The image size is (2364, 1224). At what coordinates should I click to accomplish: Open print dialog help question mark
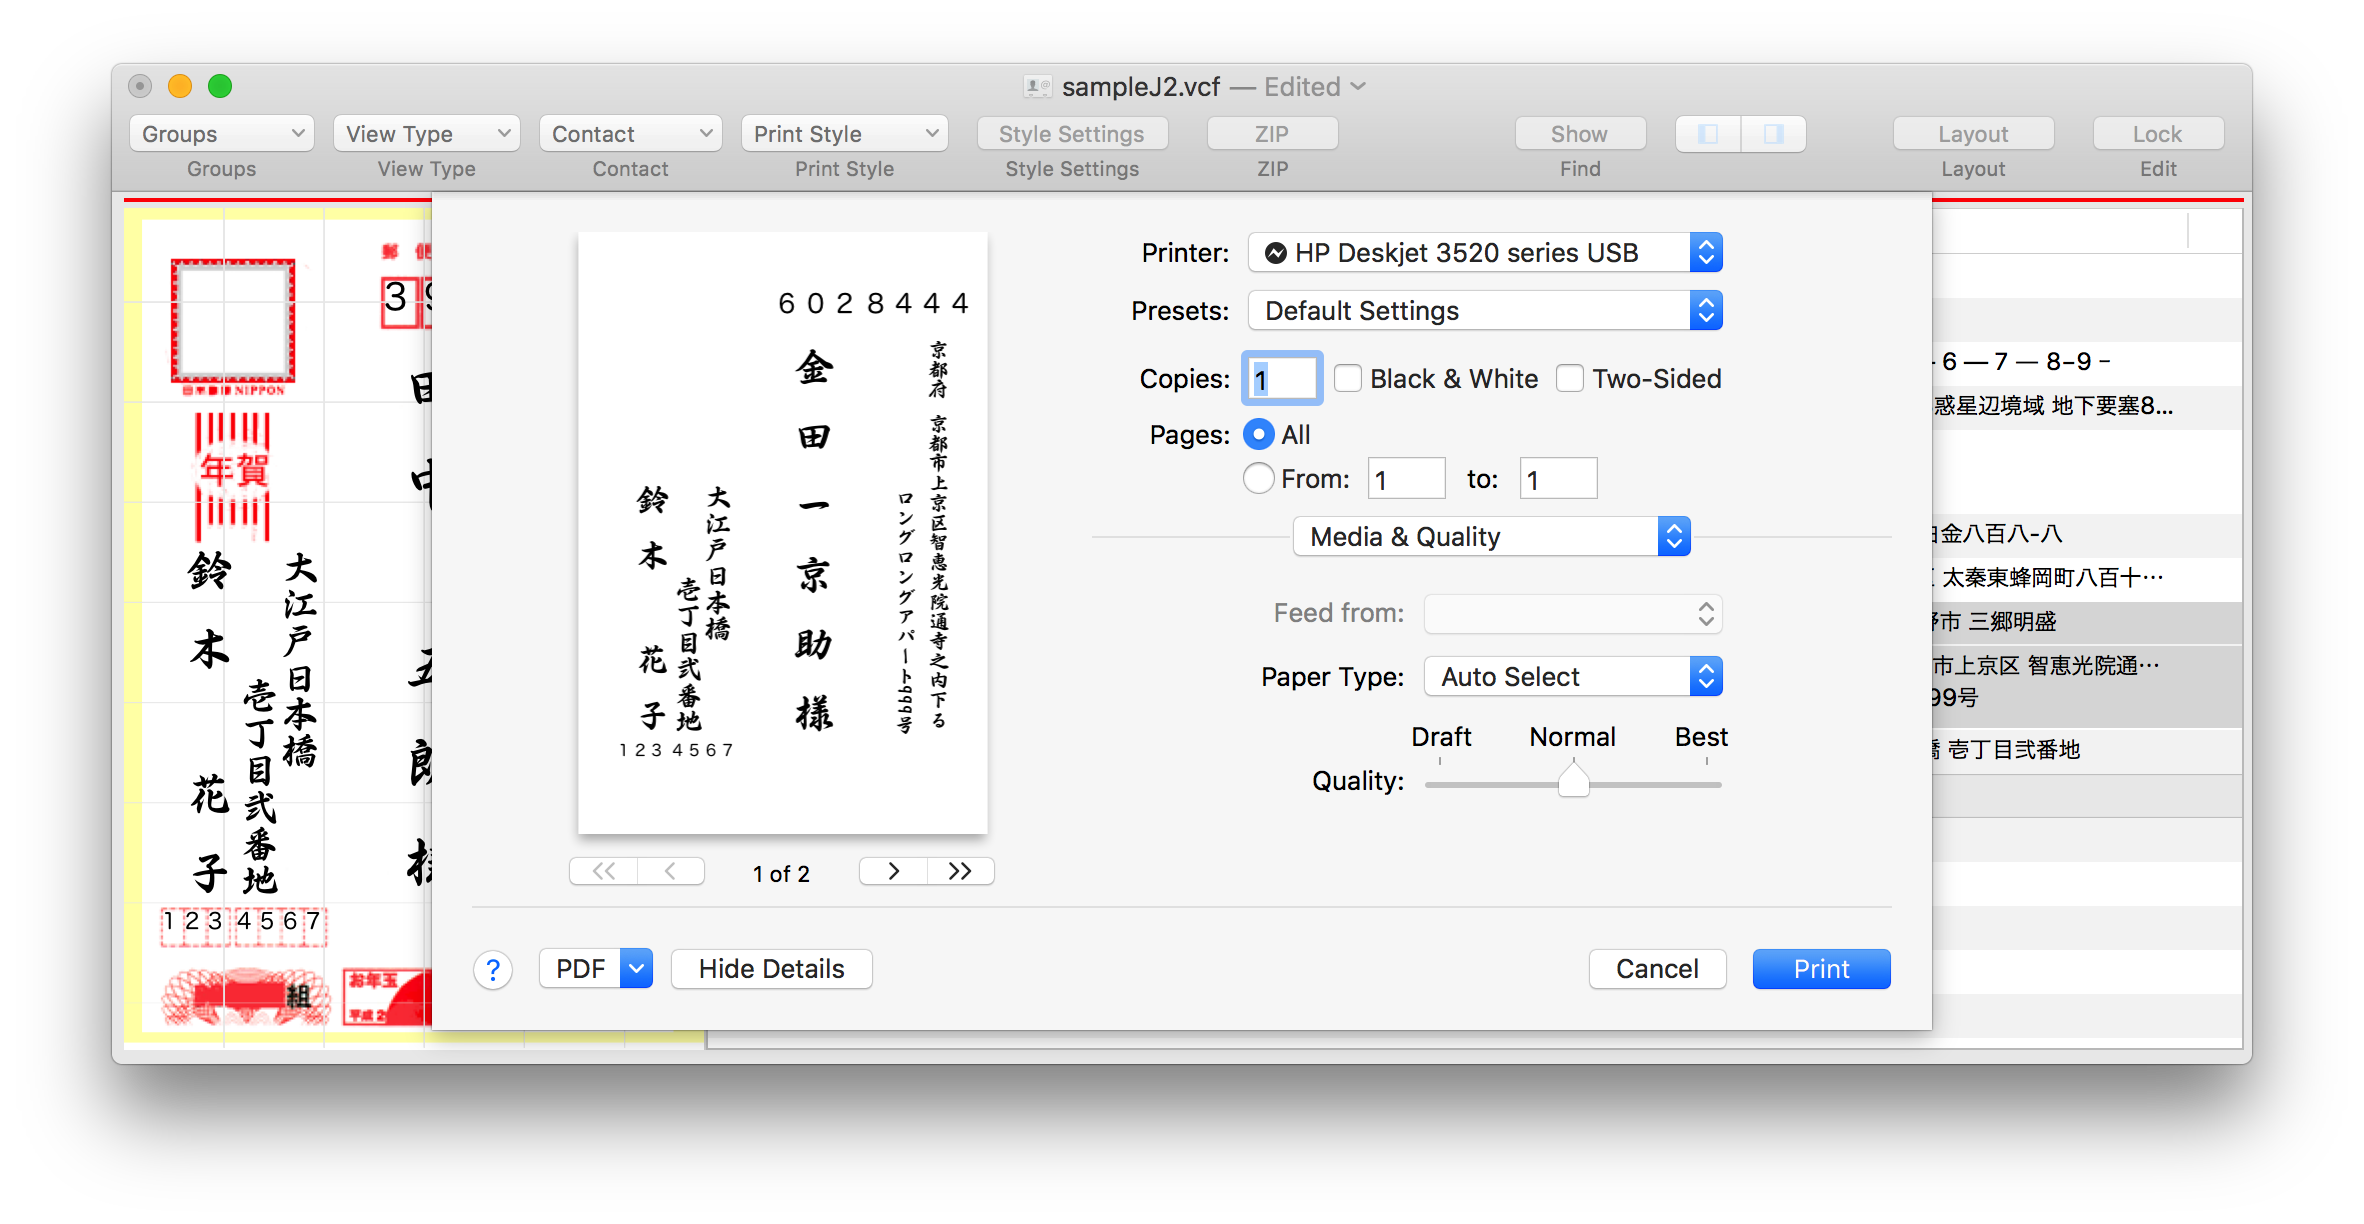(x=493, y=969)
